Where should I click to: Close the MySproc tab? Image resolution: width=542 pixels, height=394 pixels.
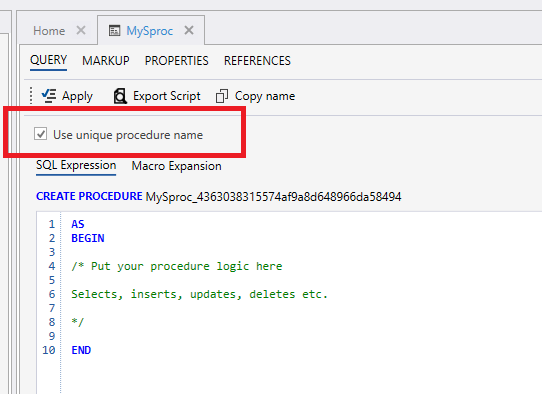[x=189, y=30]
